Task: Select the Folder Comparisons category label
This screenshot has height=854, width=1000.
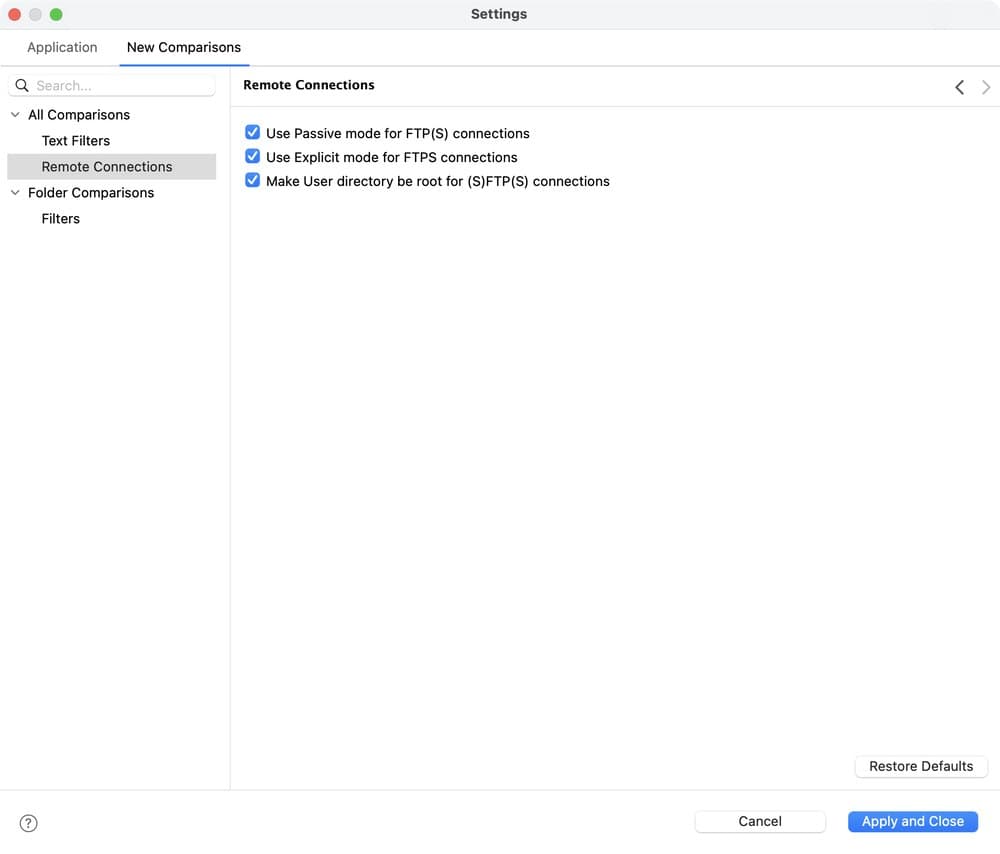Action: (91, 193)
